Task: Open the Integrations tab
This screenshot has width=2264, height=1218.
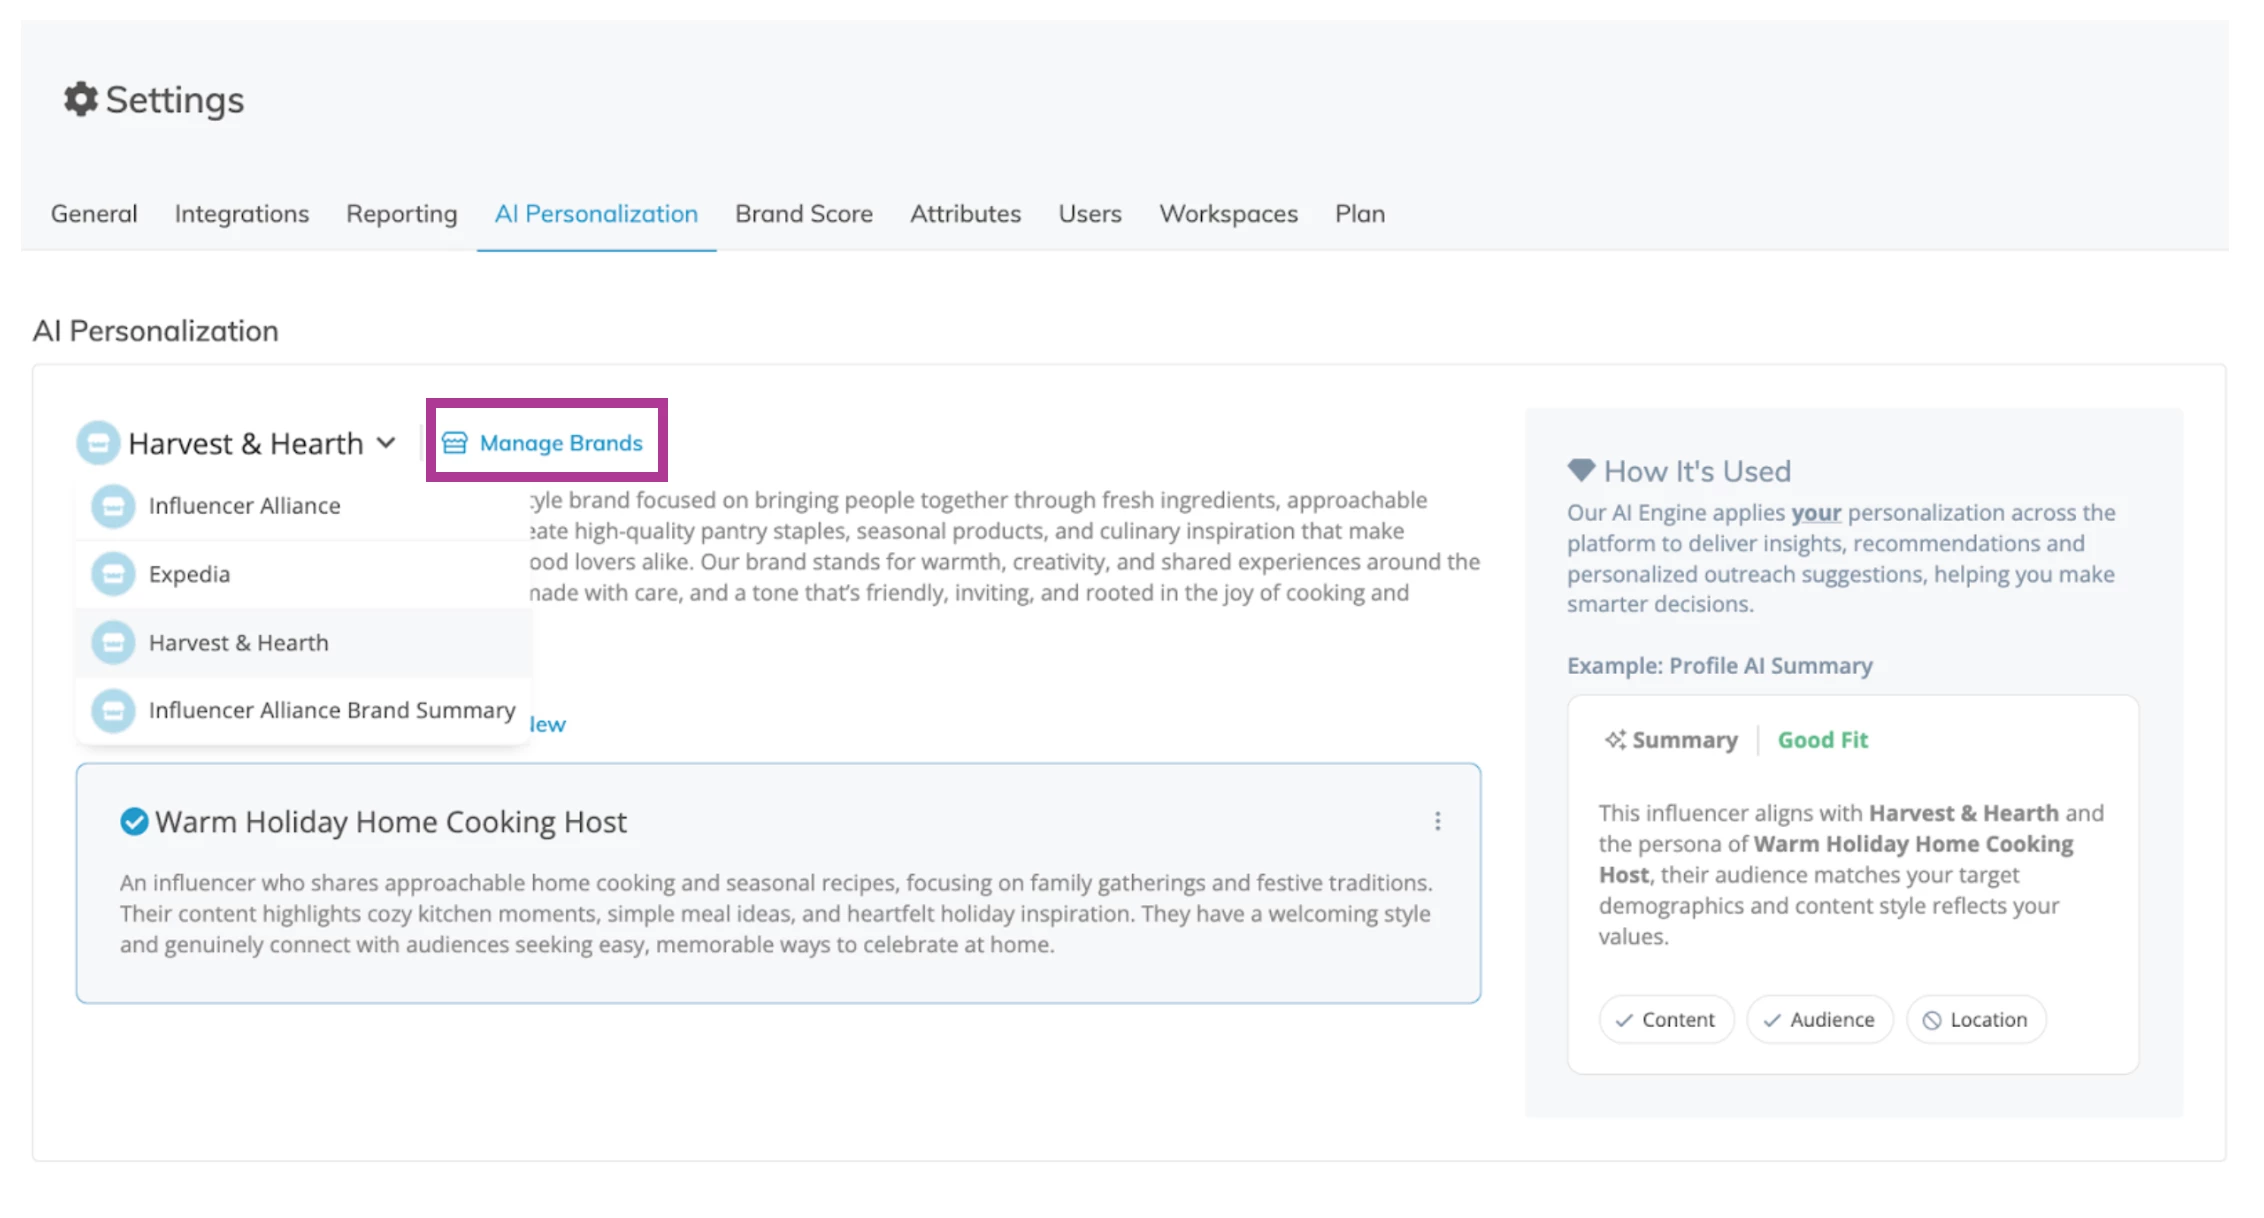Action: [241, 213]
